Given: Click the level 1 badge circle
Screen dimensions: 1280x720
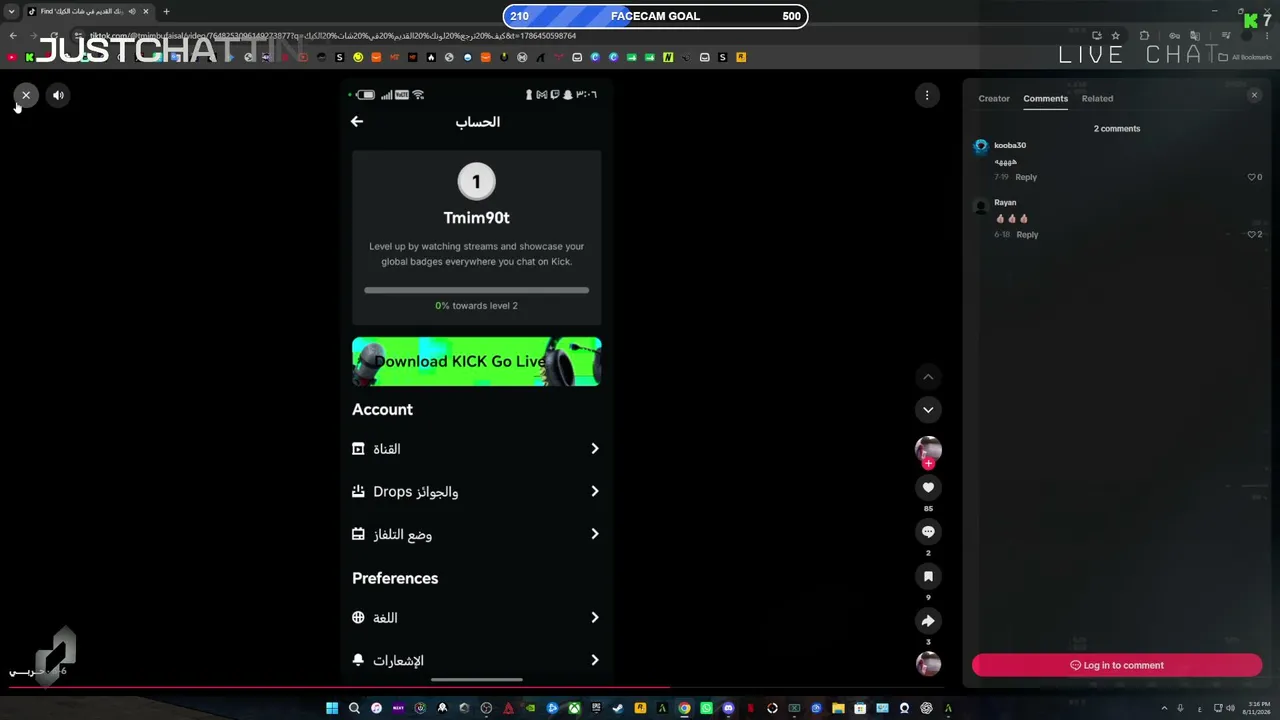Looking at the screenshot, I should click(476, 182).
